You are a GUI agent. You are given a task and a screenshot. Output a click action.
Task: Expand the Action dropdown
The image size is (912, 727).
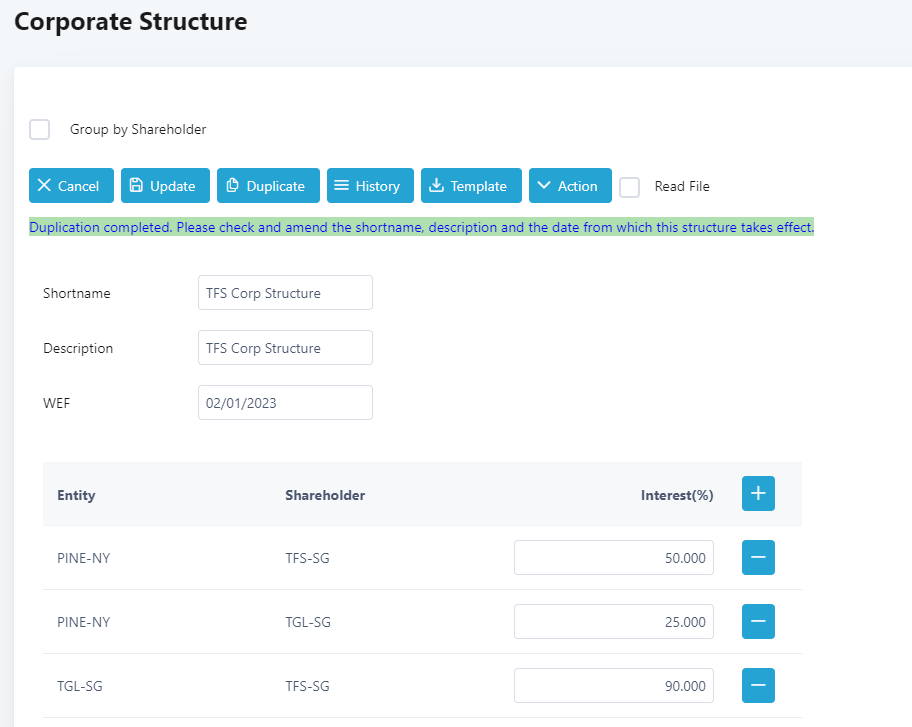[x=570, y=186]
